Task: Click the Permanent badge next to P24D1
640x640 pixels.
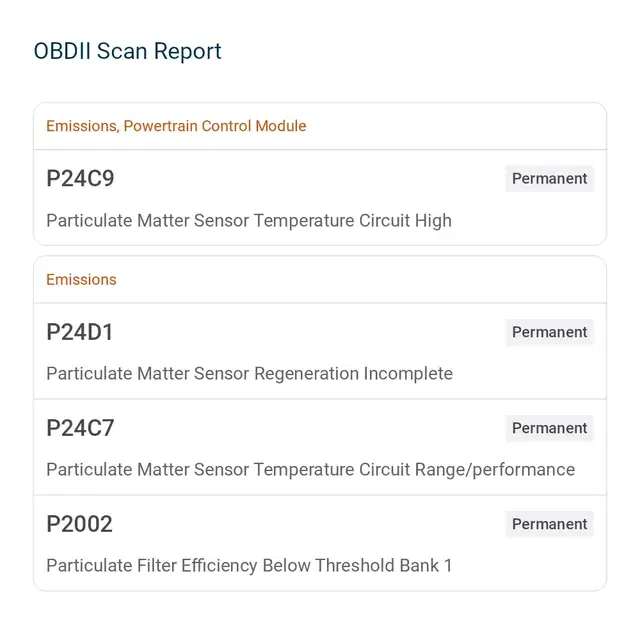Action: click(x=549, y=332)
